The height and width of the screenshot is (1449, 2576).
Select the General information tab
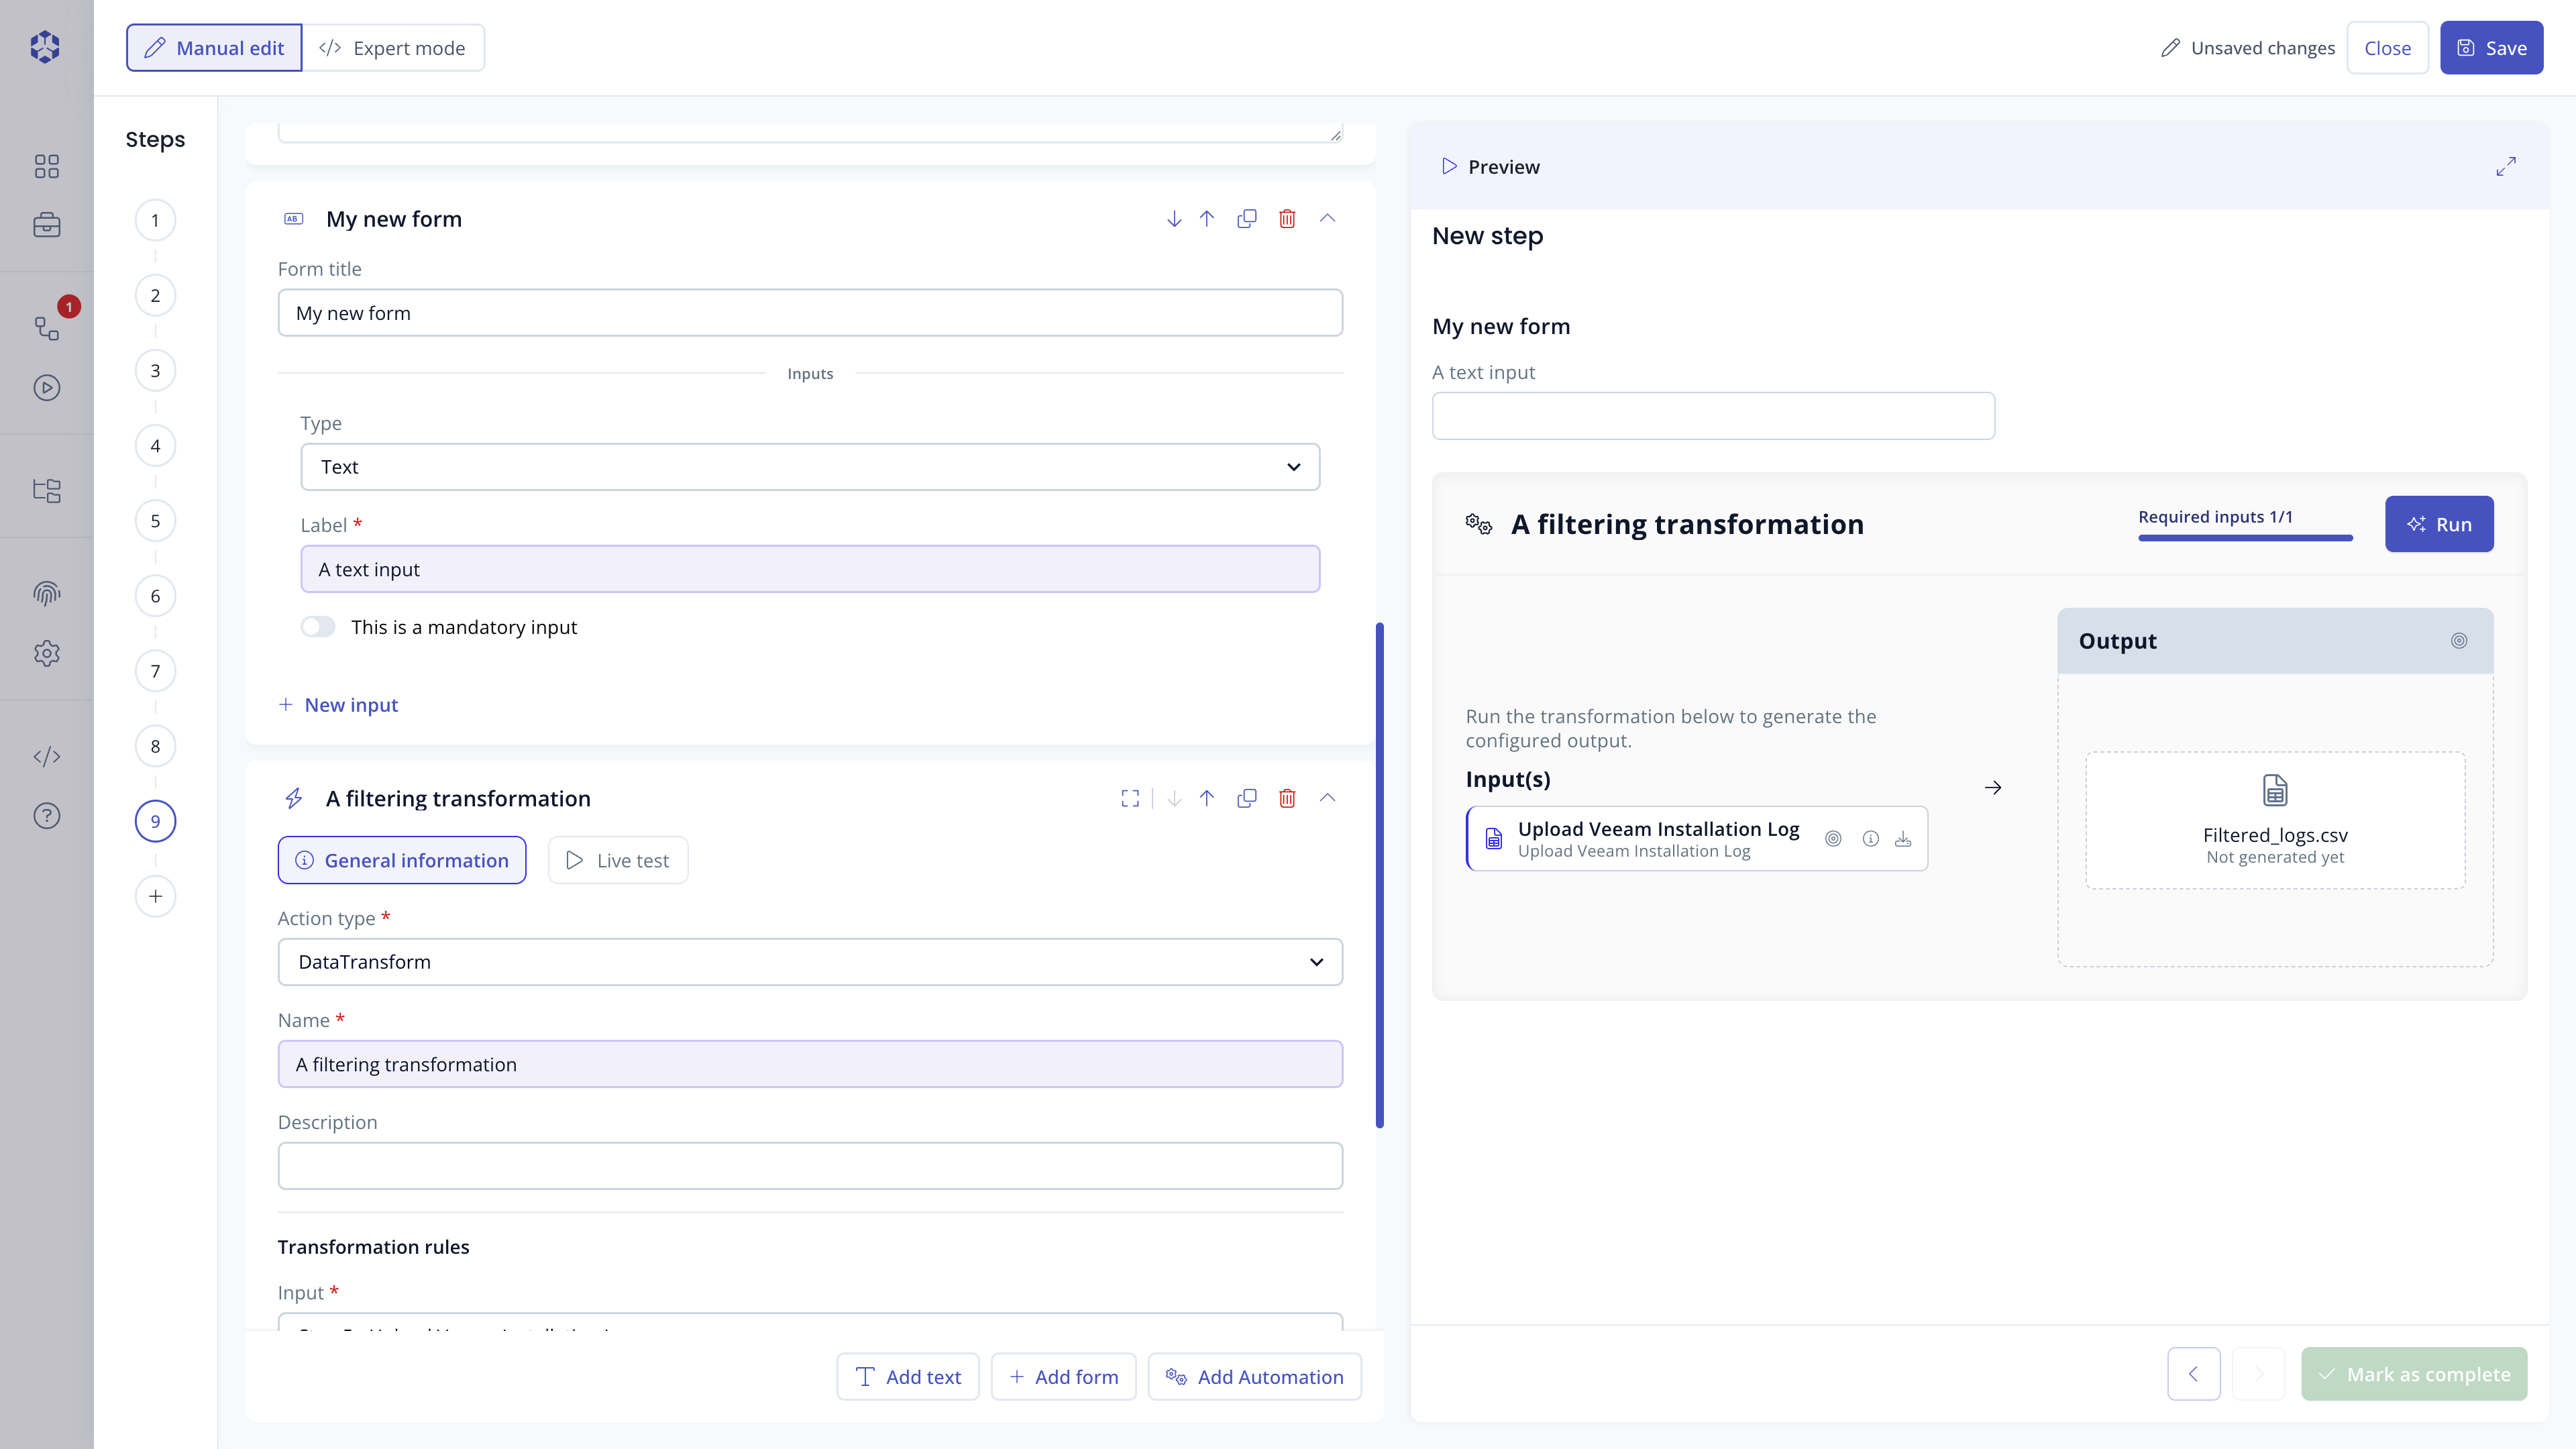(x=402, y=860)
